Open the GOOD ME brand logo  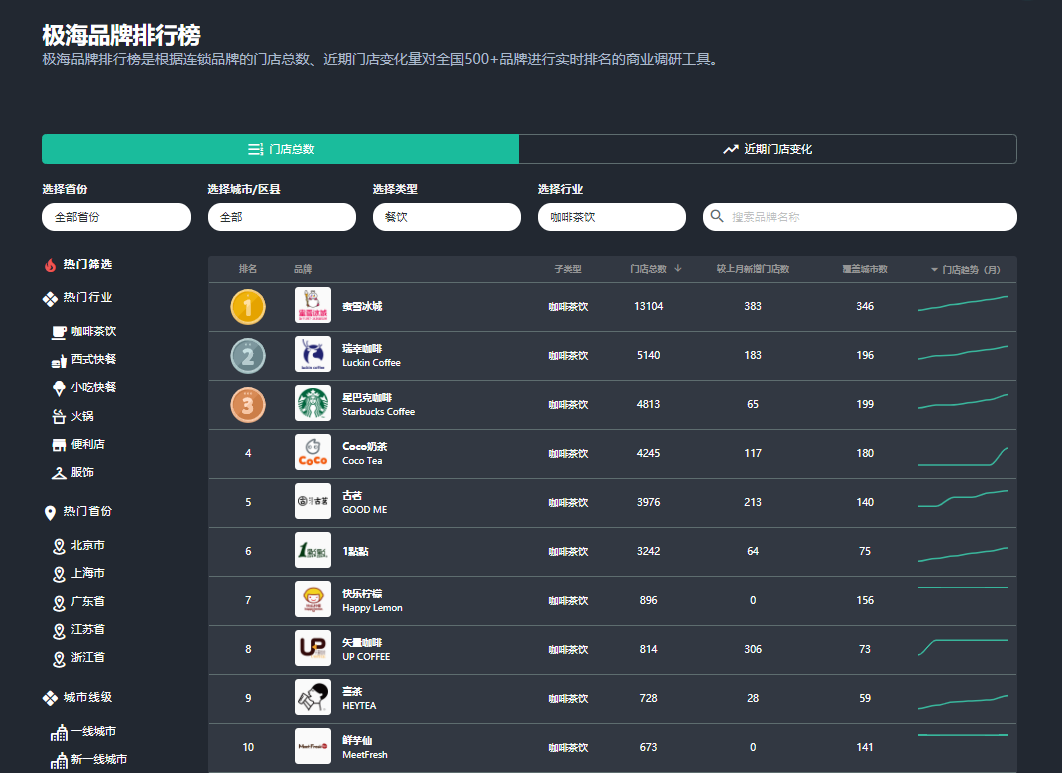pos(313,501)
